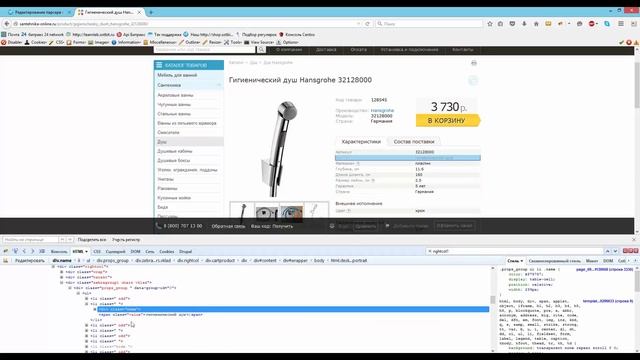Open Консоль Centos bookmark
The width and height of the screenshot is (640, 360).
296,35
